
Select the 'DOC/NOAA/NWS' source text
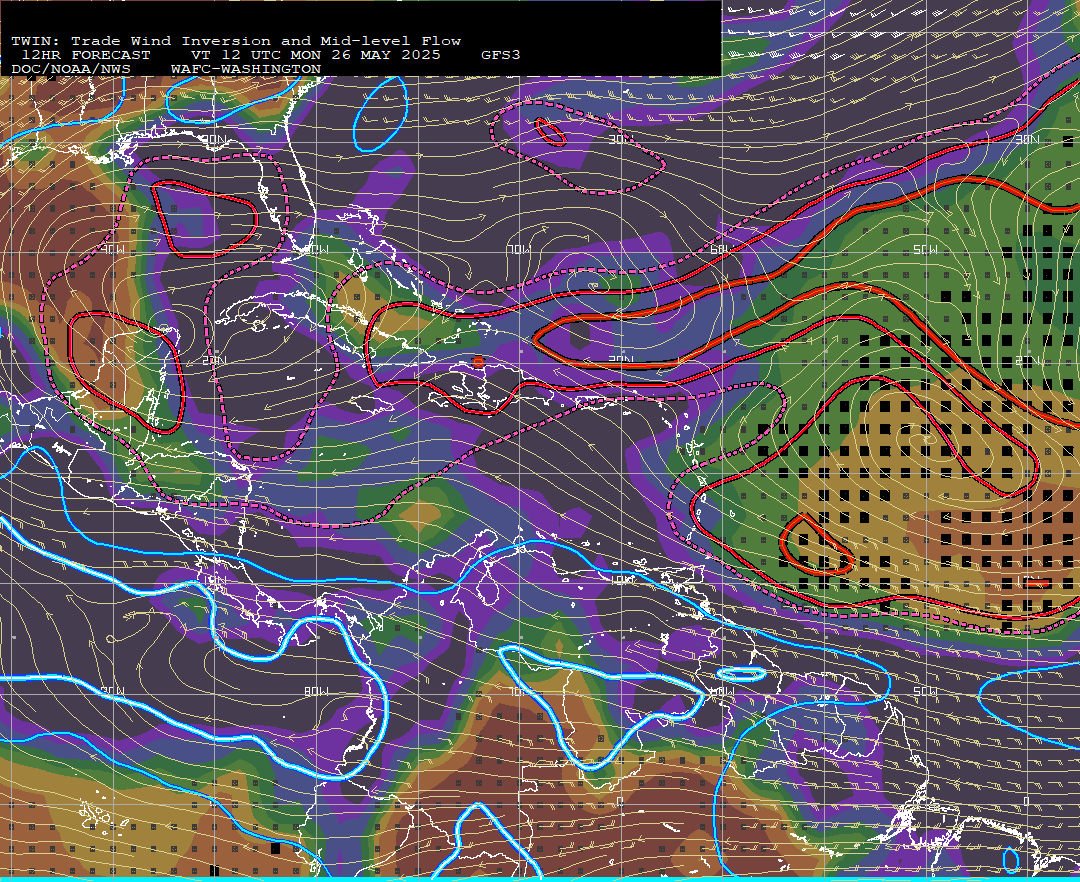click(71, 69)
